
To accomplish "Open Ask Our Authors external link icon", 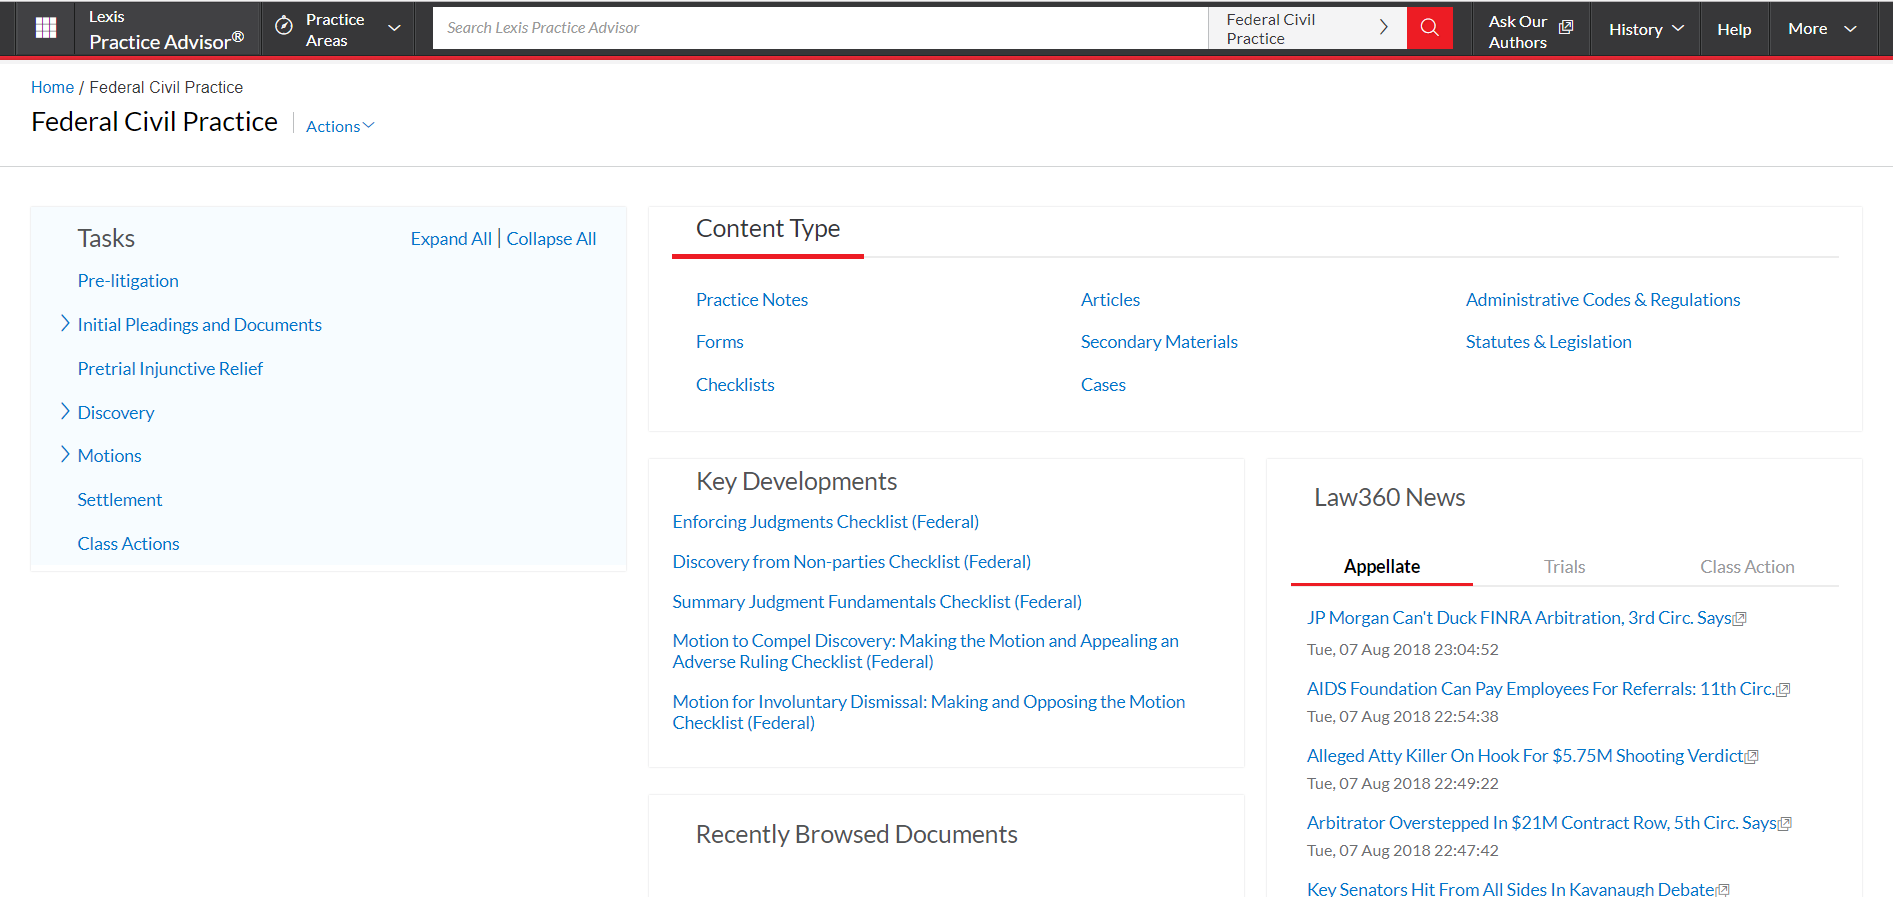I will (x=1566, y=27).
